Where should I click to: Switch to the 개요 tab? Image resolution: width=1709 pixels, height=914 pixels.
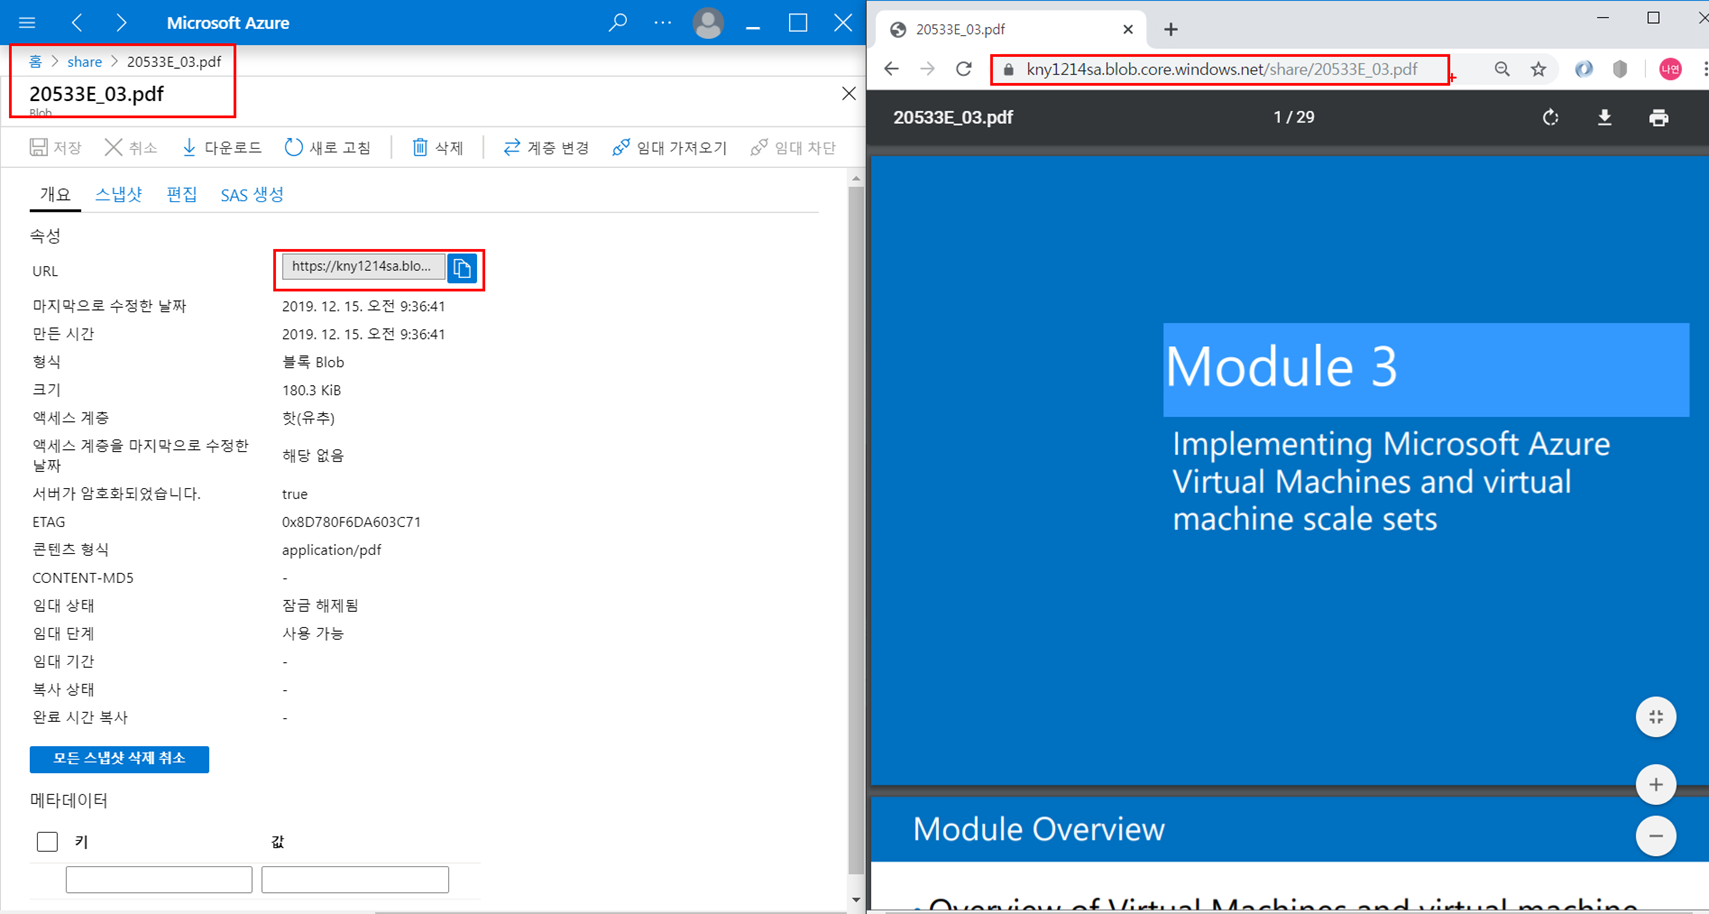click(55, 194)
